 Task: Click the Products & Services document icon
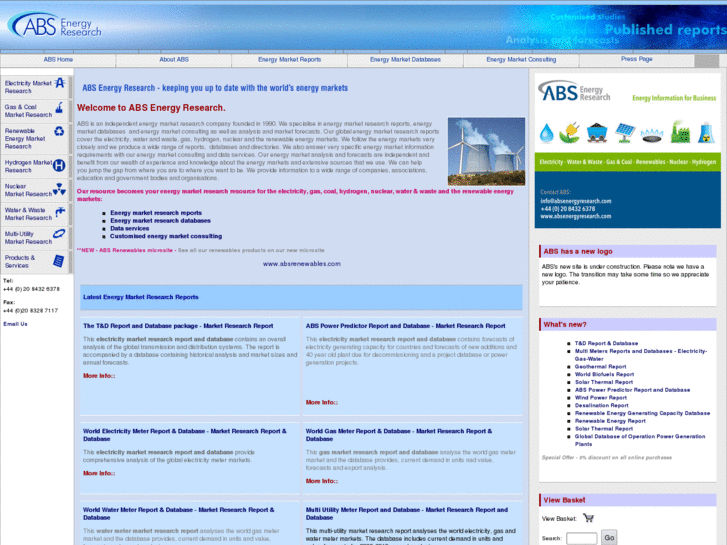click(58, 261)
